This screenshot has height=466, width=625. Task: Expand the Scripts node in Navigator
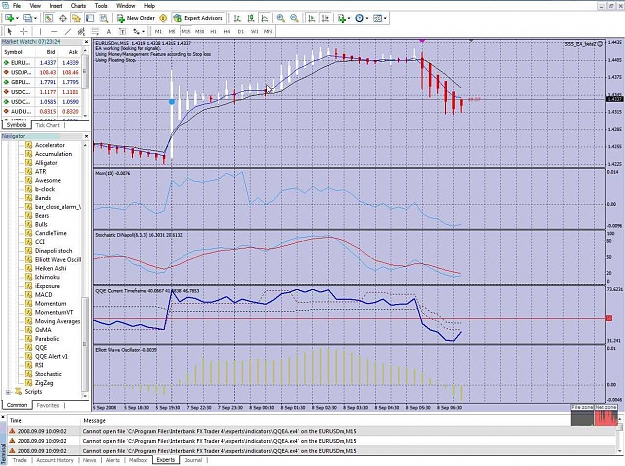pyautogui.click(x=8, y=392)
